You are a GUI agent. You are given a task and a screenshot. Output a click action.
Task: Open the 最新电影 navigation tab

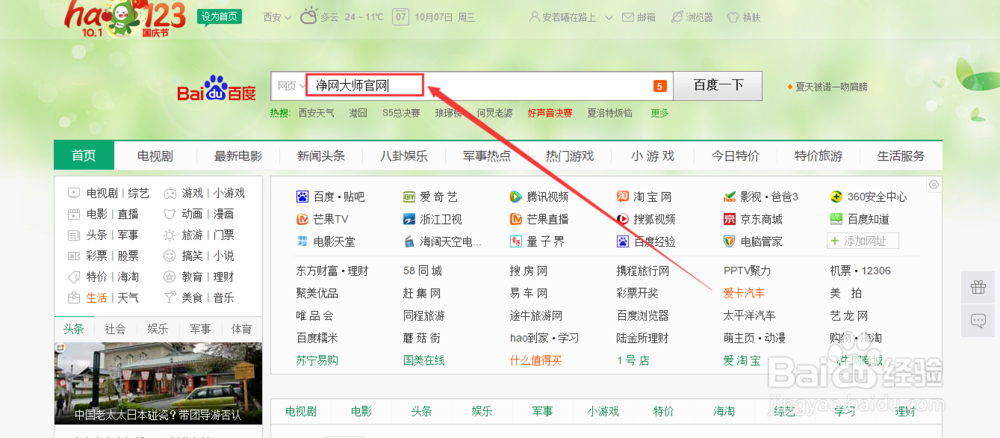click(238, 156)
